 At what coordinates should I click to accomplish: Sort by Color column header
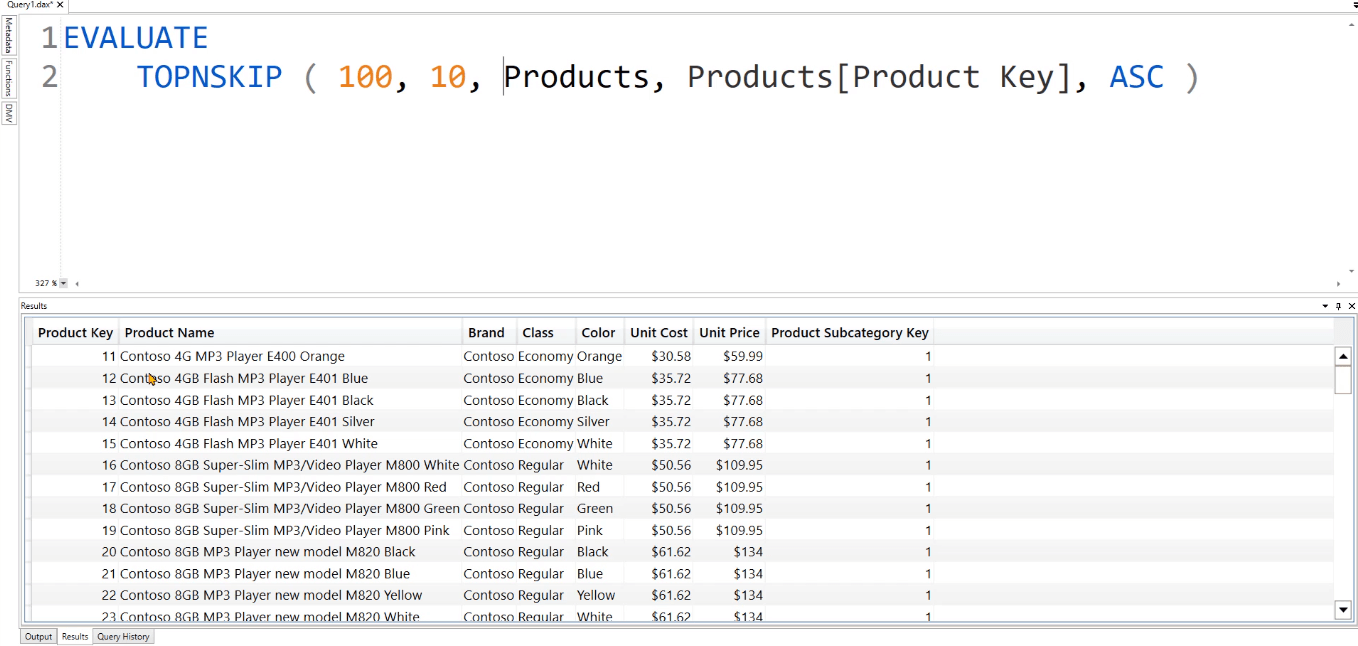pyautogui.click(x=599, y=333)
